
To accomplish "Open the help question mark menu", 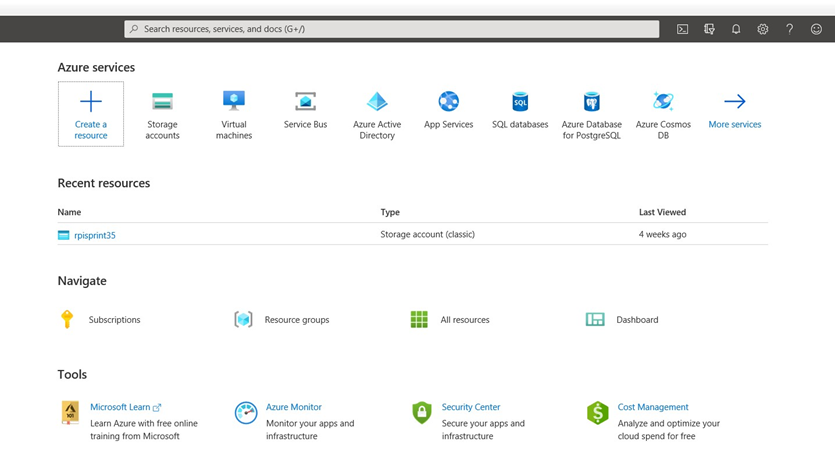I will pyautogui.click(x=789, y=29).
